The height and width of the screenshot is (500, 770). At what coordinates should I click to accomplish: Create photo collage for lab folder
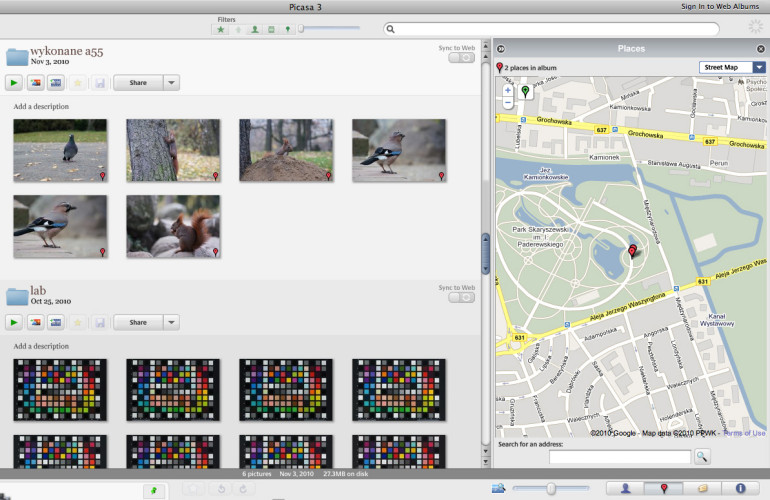35,322
